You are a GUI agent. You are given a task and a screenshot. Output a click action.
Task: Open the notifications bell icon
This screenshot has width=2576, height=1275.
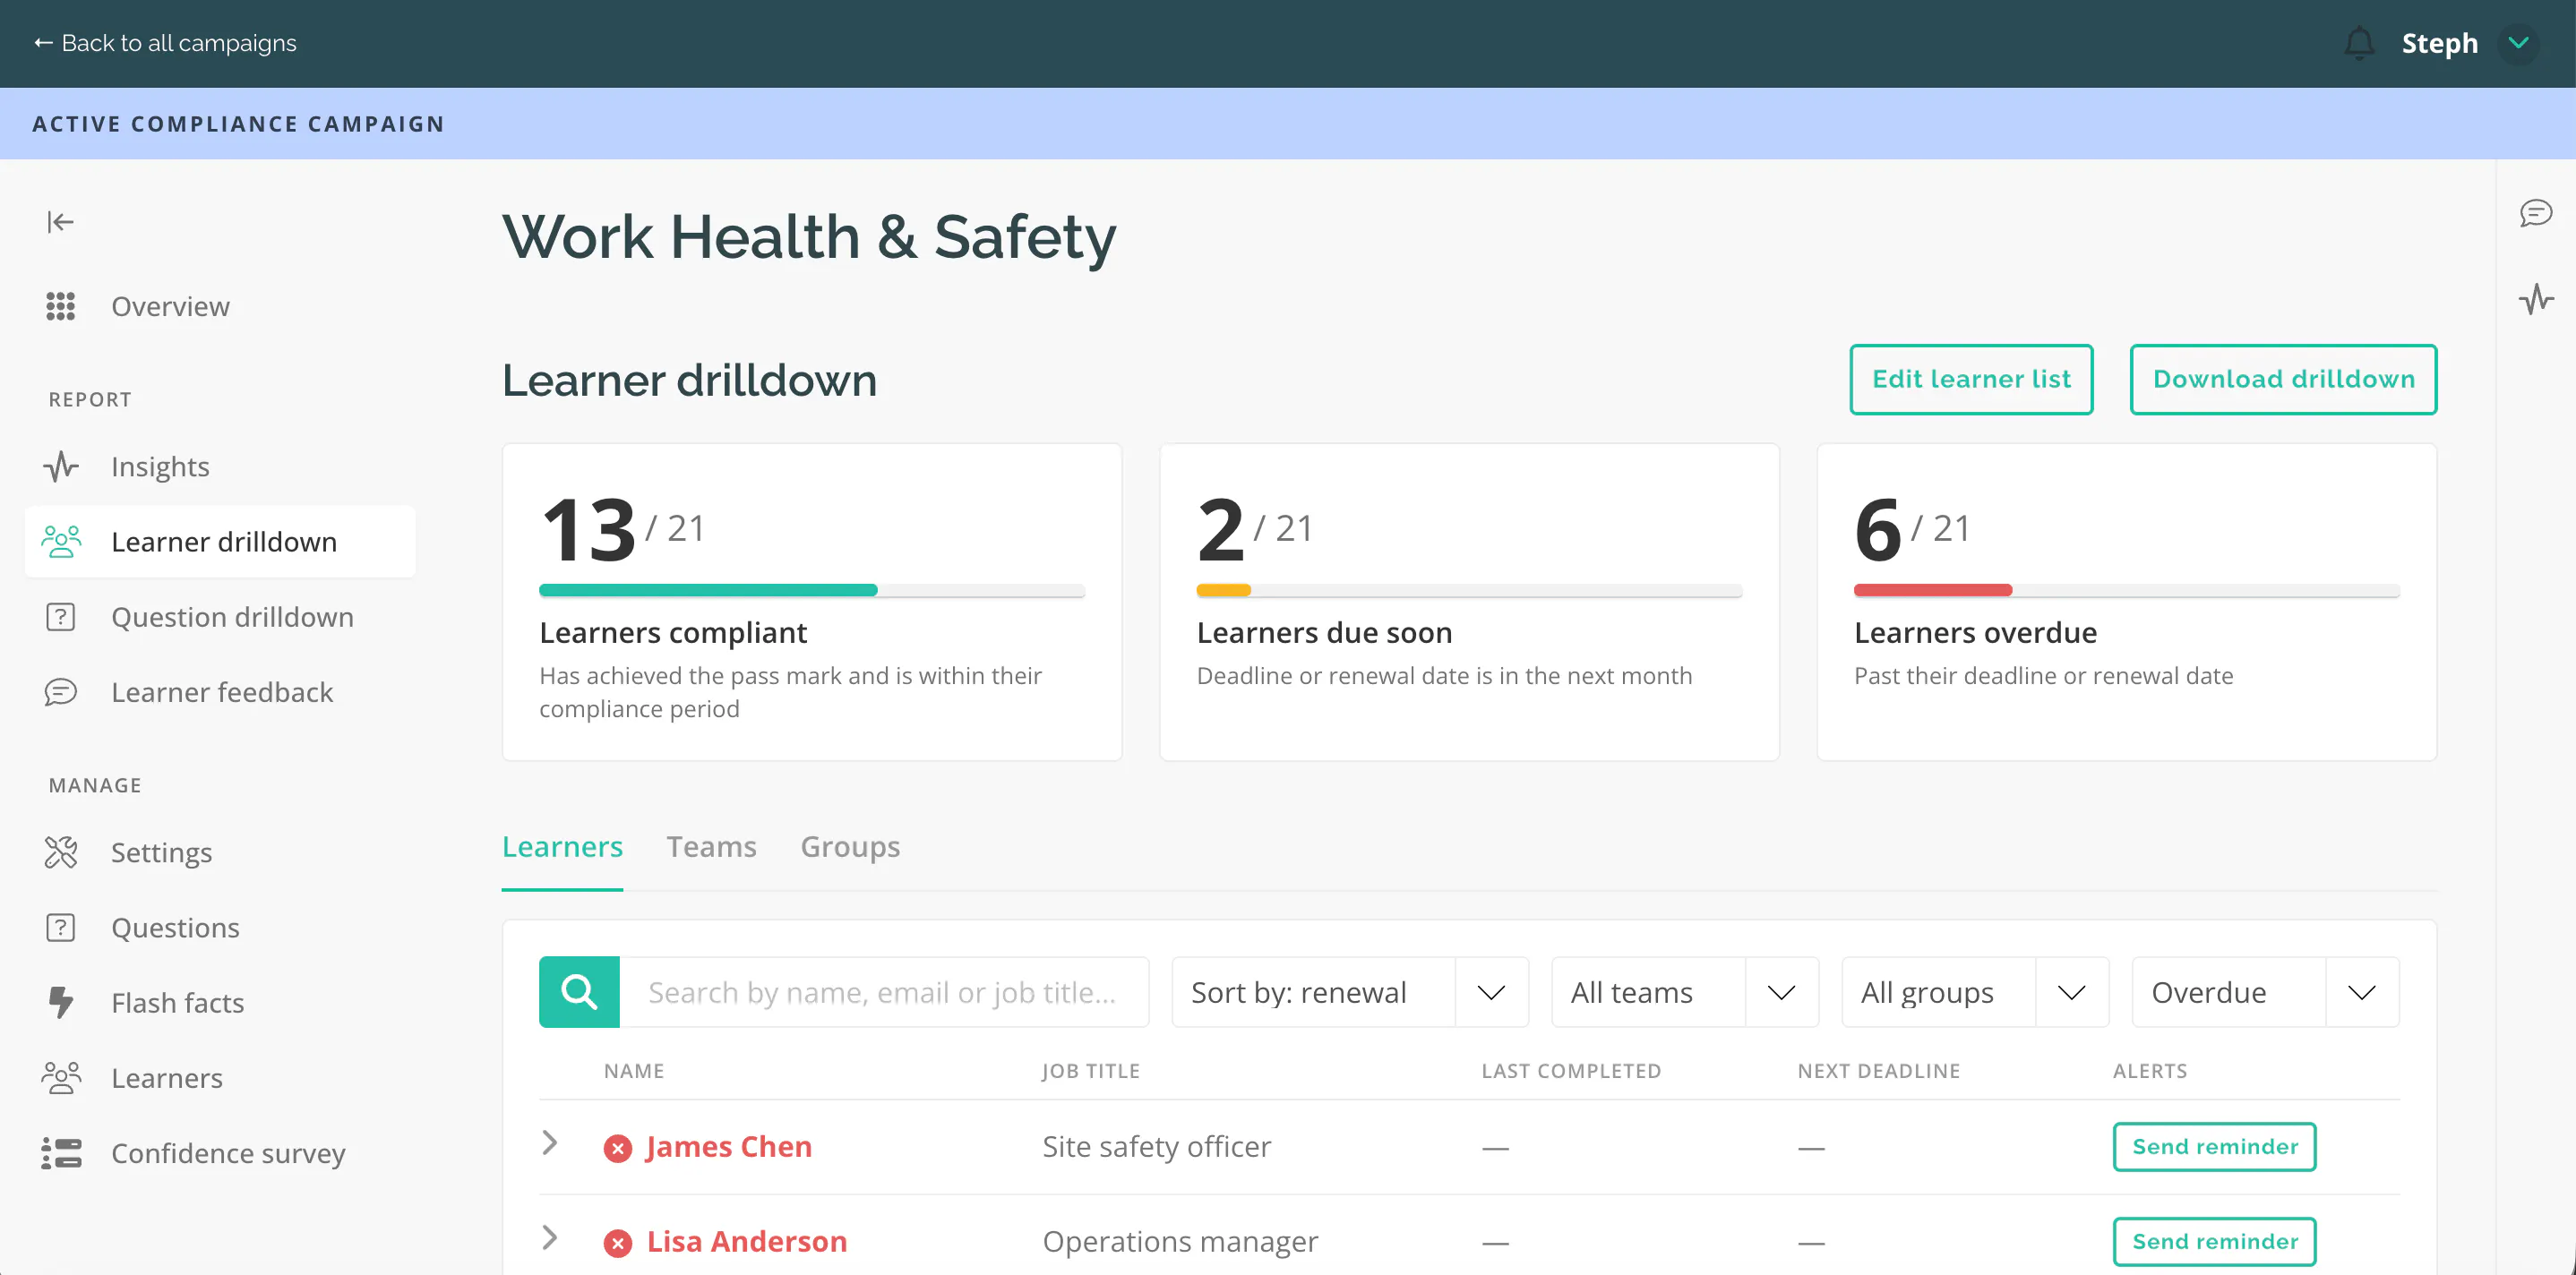pyautogui.click(x=2359, y=43)
